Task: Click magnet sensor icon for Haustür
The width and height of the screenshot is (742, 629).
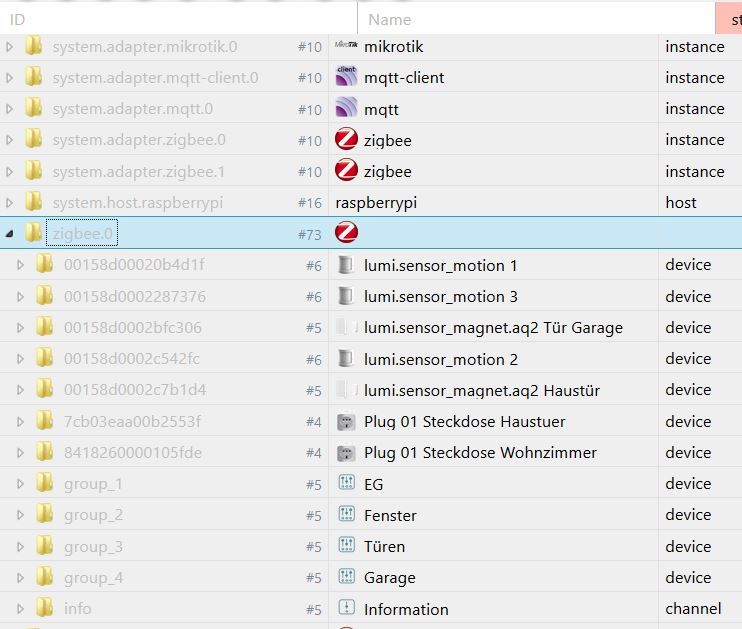Action: point(347,390)
